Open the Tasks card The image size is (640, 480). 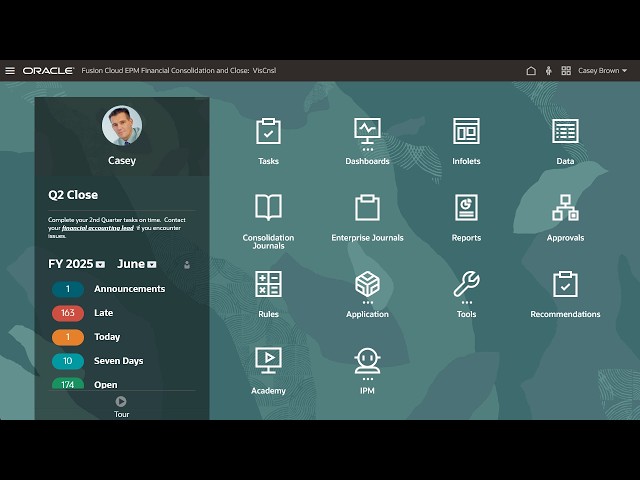coord(268,141)
